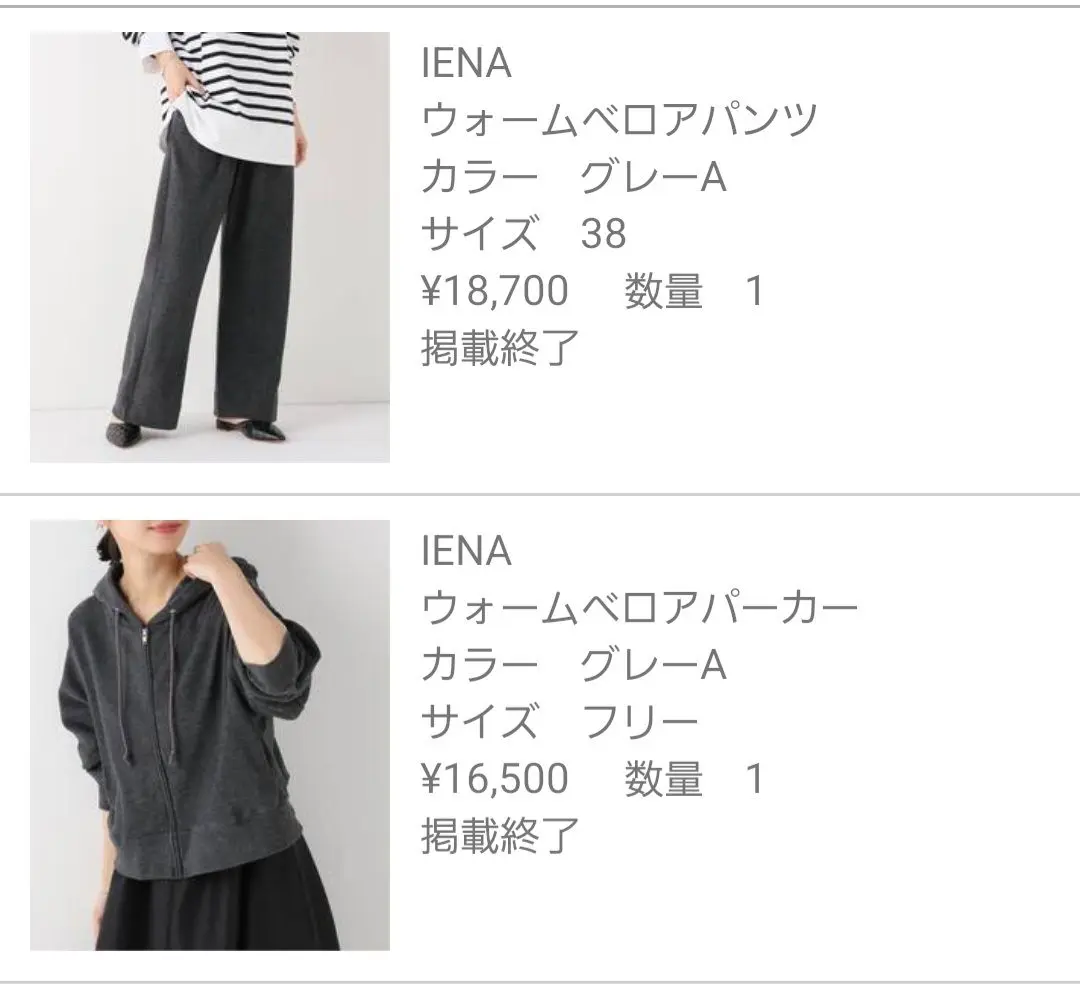1080x989 pixels.
Task: Click 数量 1 on the pants item
Action: (x=694, y=290)
